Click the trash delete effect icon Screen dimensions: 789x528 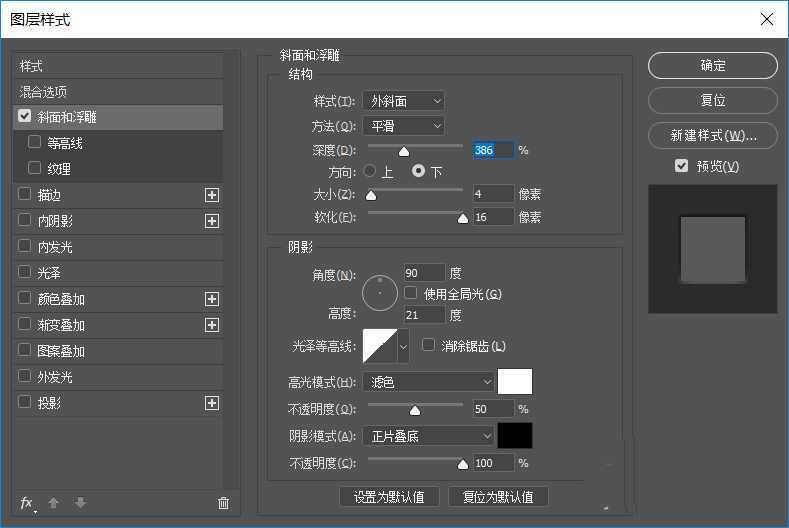click(223, 503)
